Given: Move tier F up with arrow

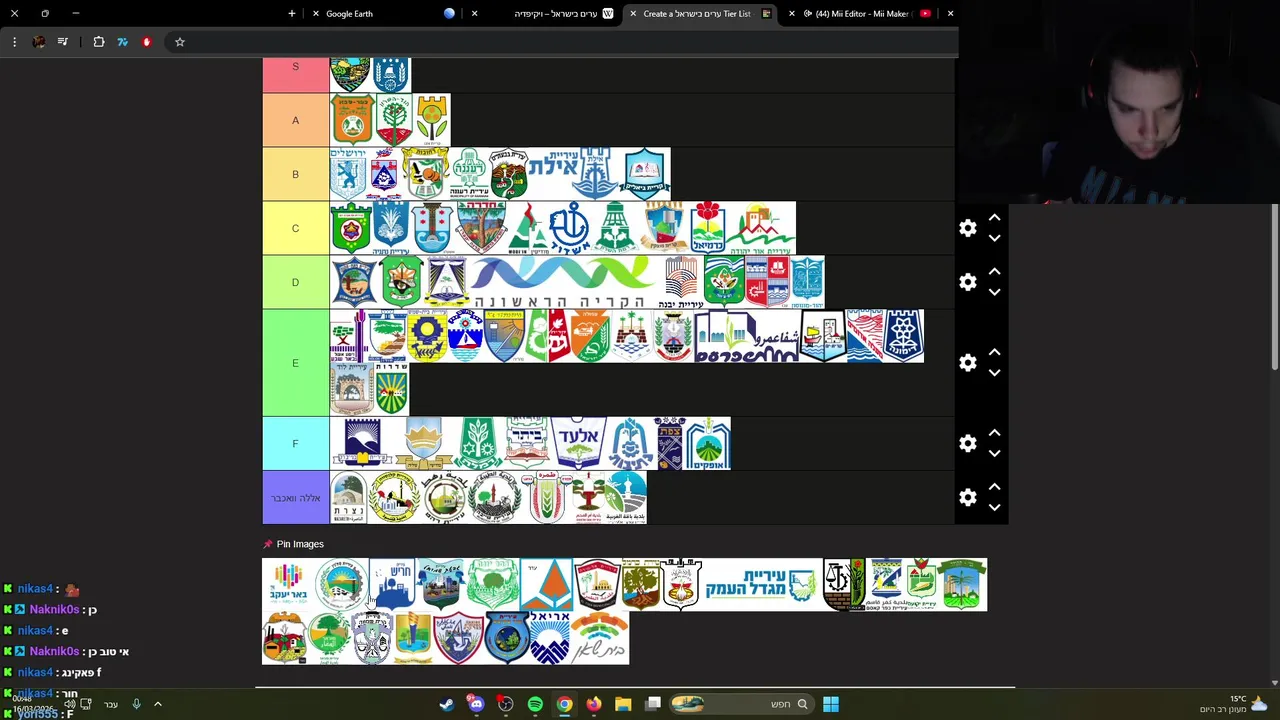Looking at the screenshot, I should tap(994, 432).
